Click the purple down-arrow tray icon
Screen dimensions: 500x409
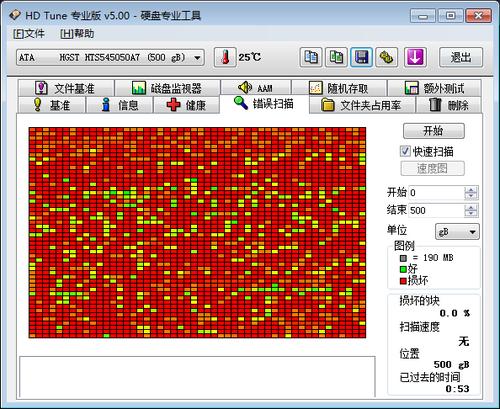(415, 57)
